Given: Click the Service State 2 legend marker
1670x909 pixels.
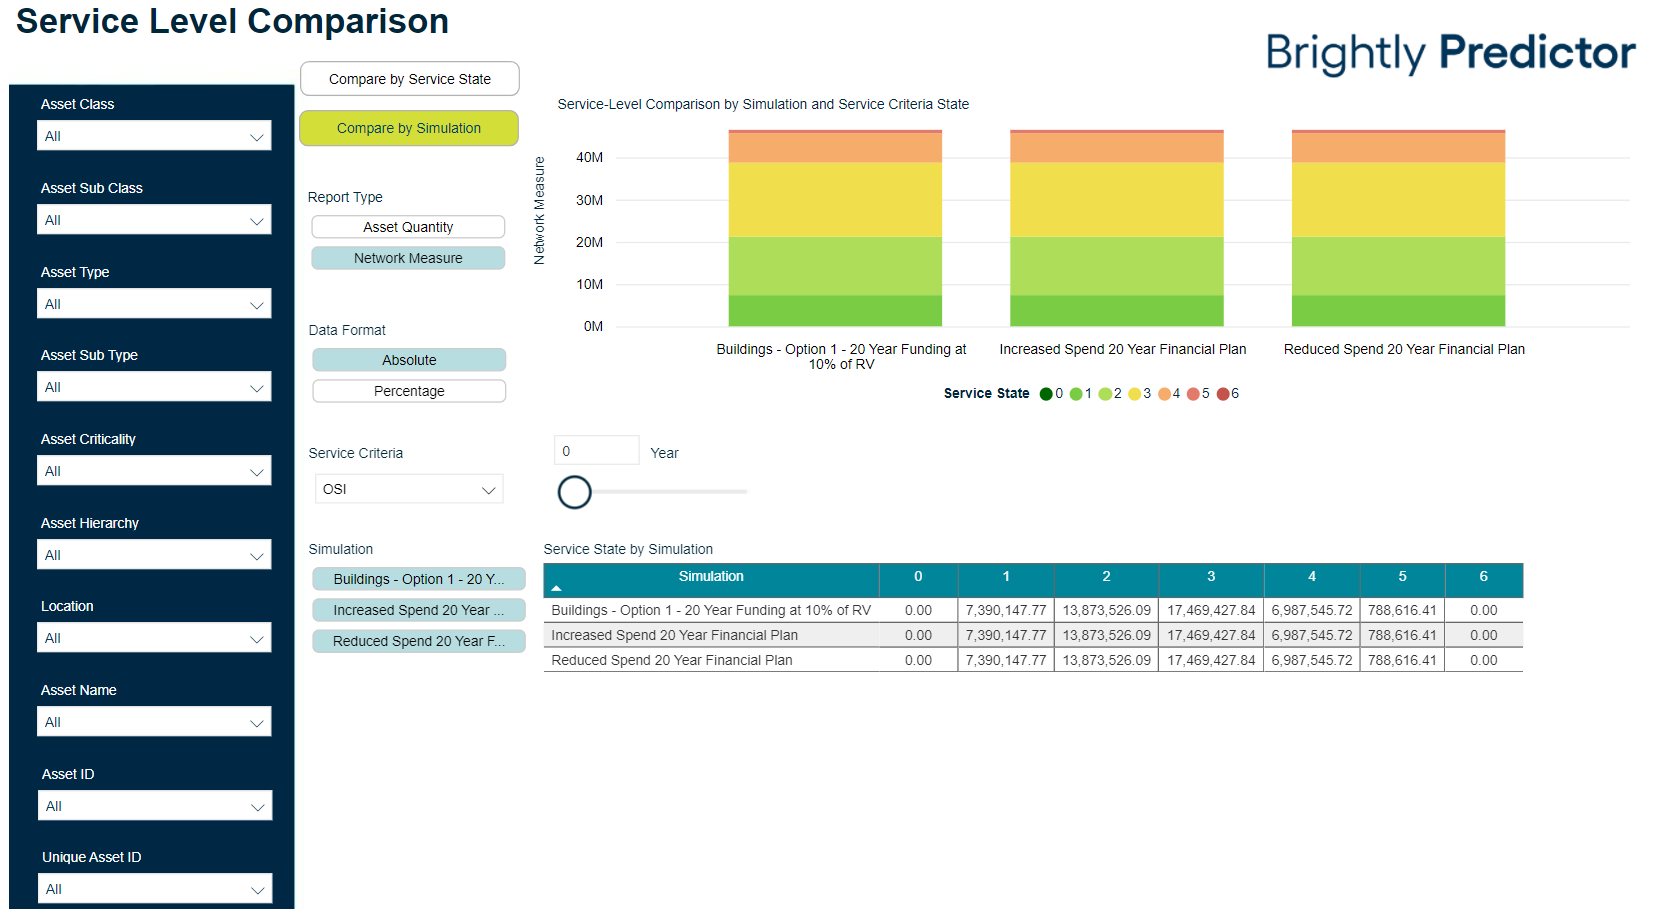Looking at the screenshot, I should pyautogui.click(x=1105, y=394).
